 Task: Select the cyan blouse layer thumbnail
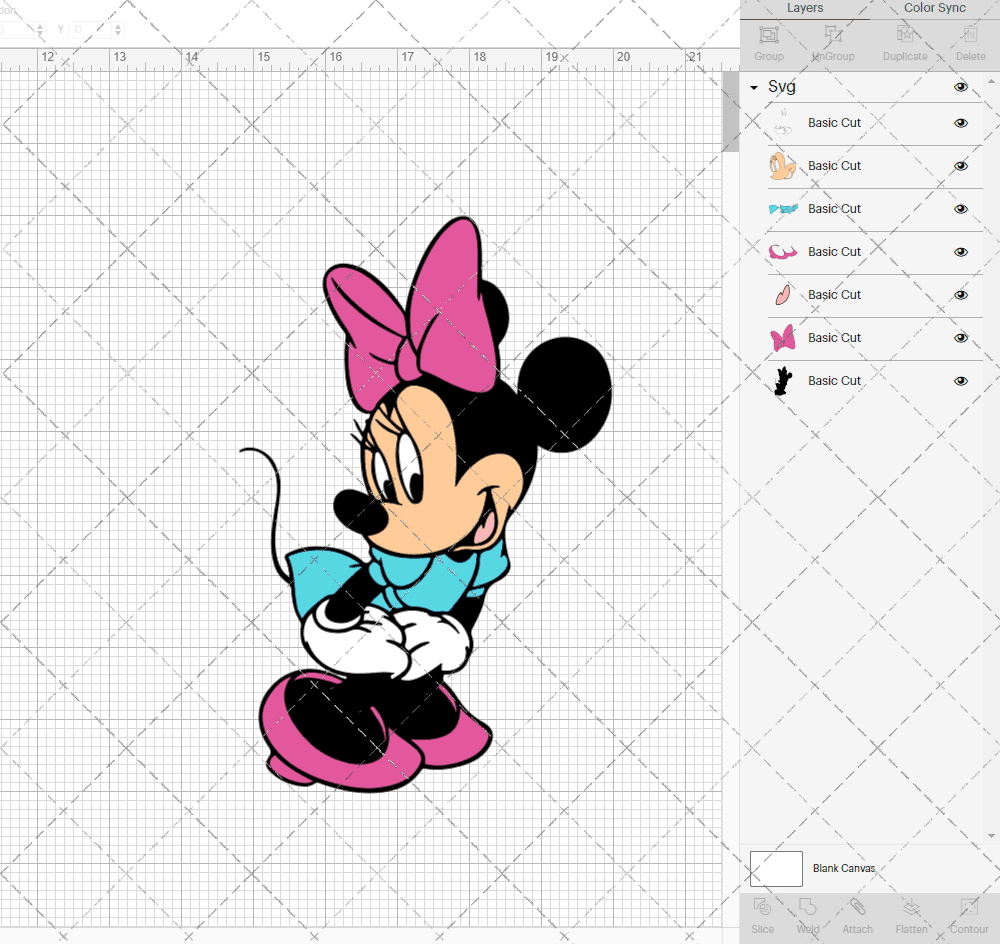(x=783, y=209)
